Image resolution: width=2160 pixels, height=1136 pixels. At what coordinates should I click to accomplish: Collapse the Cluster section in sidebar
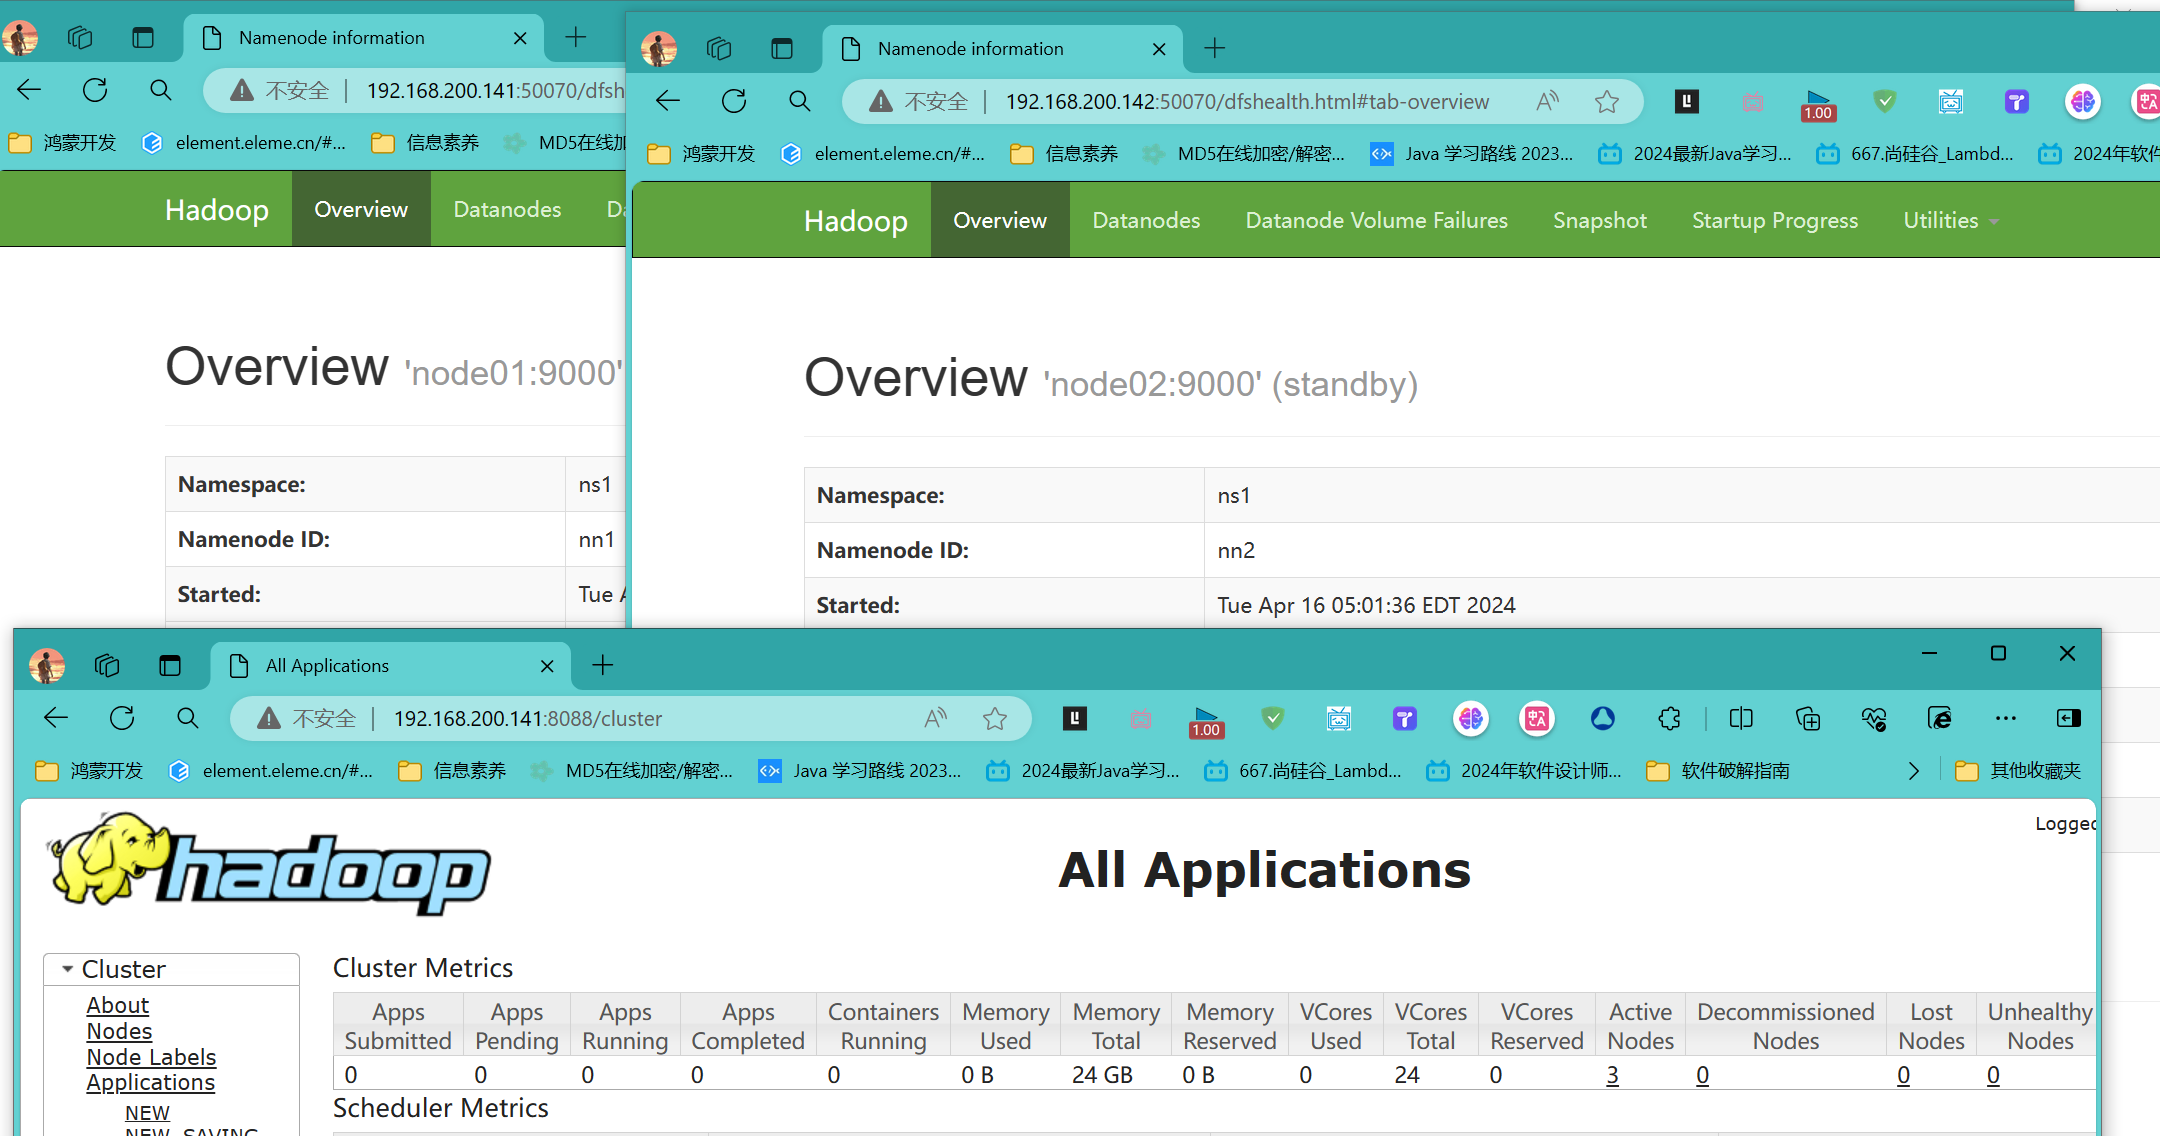pos(68,969)
